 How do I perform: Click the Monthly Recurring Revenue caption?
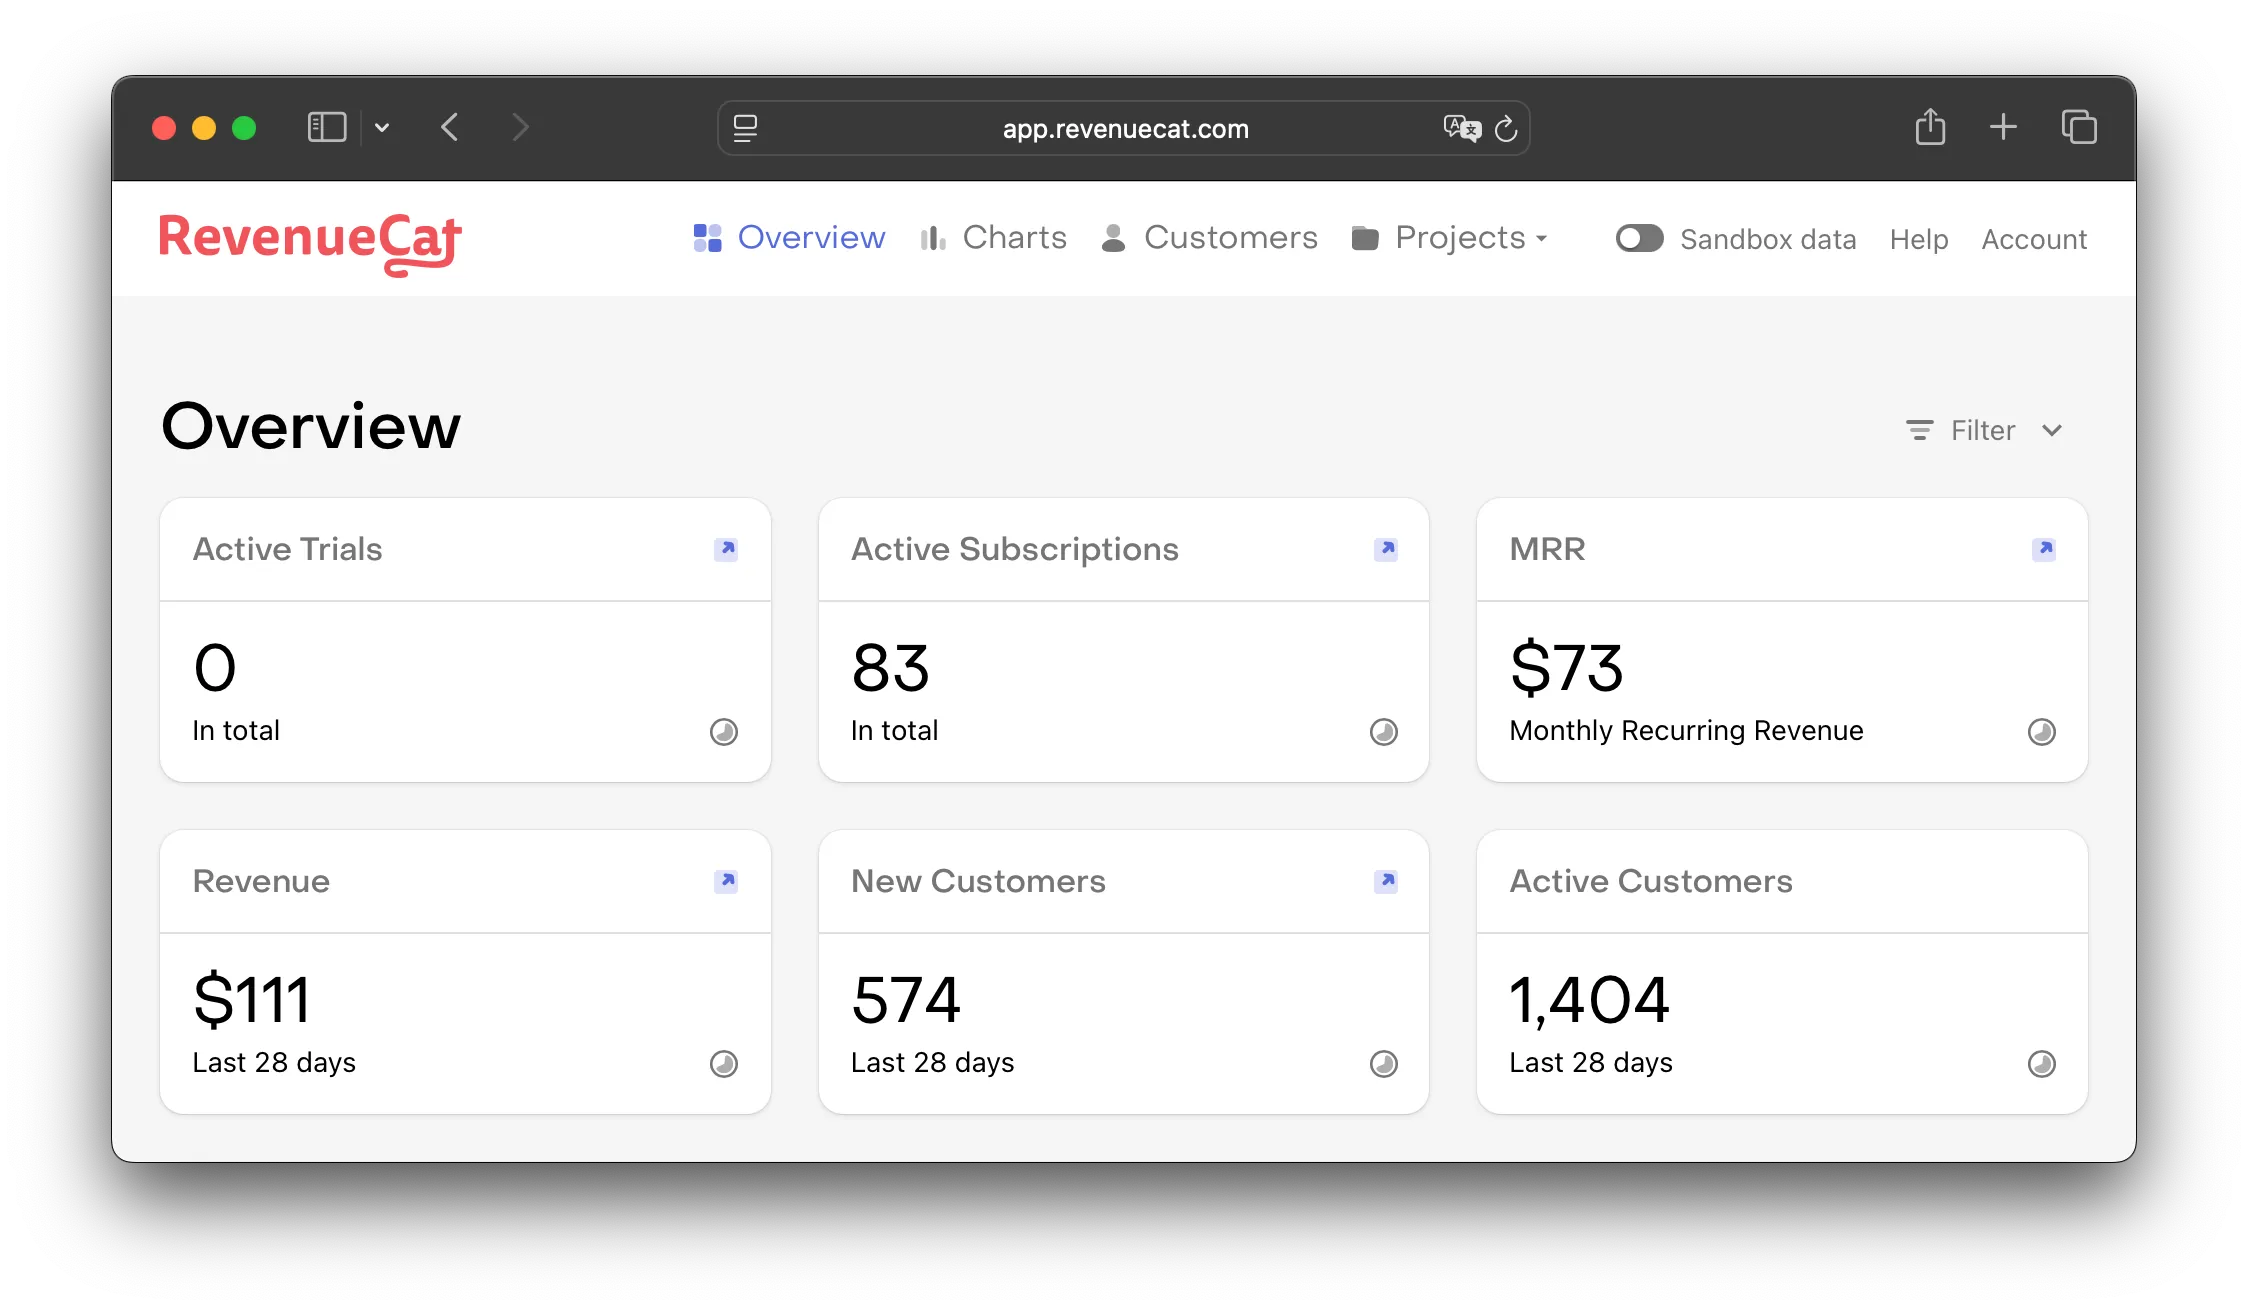coord(1686,731)
